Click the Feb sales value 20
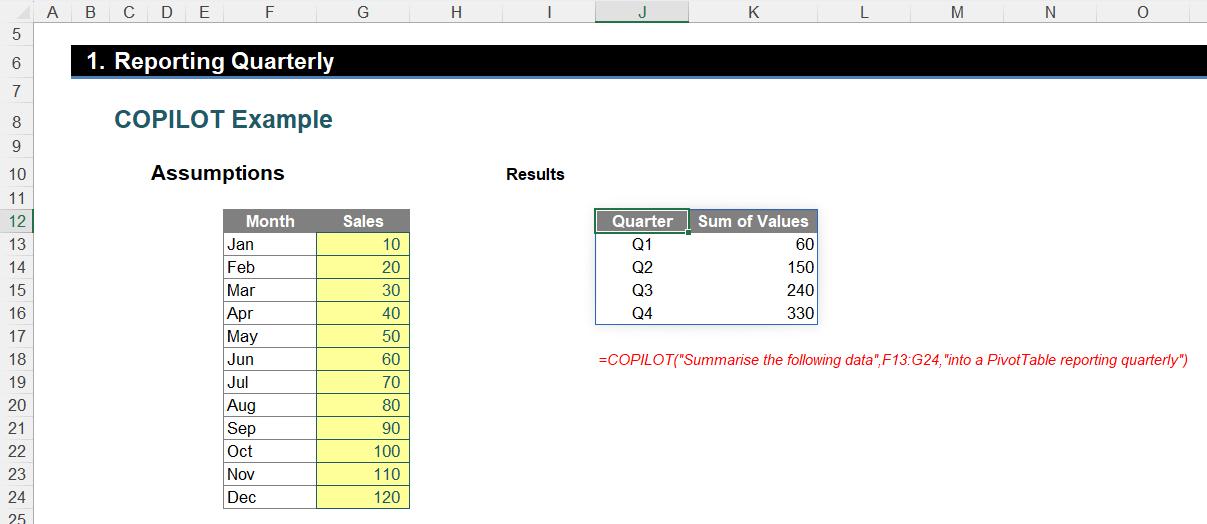Screen dimensions: 1207x524 click(363, 267)
